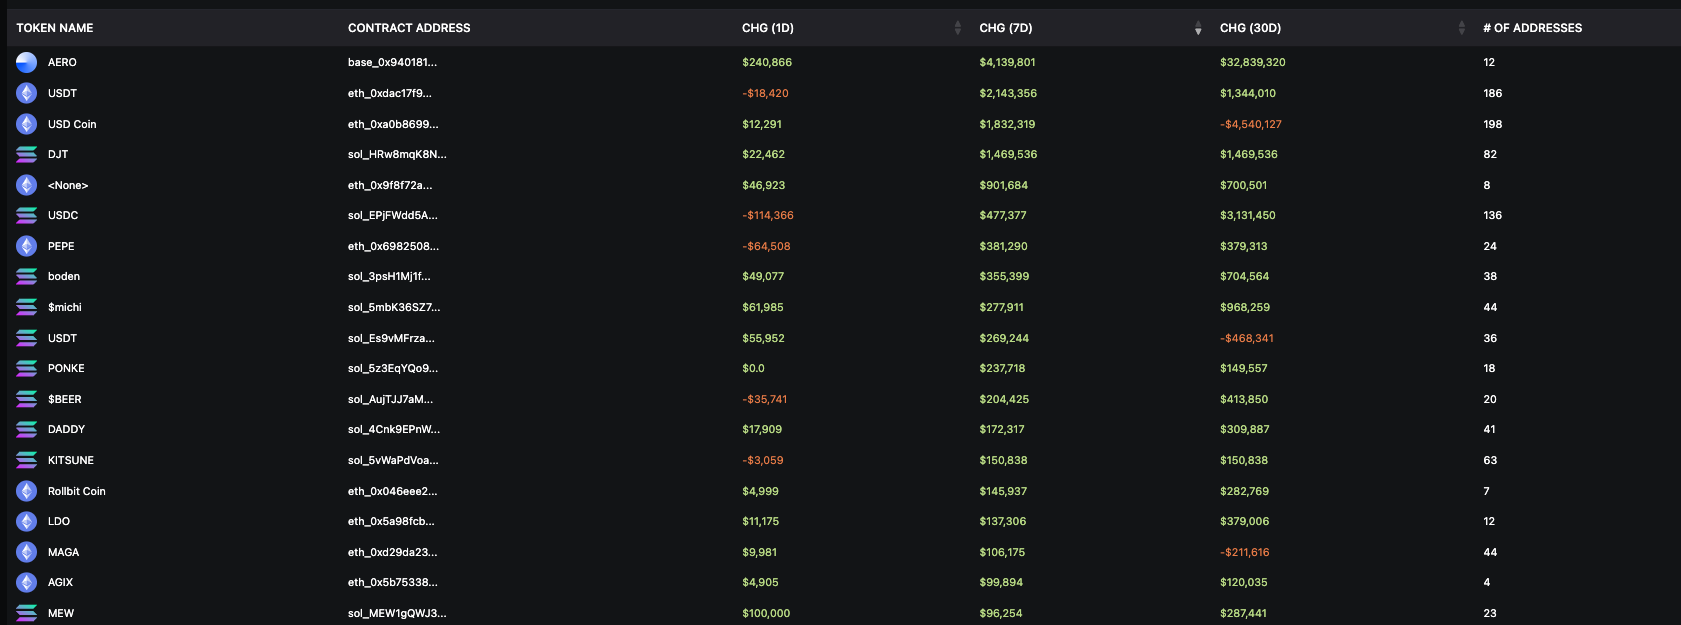The width and height of the screenshot is (1681, 625).
Task: Click the -$18,420 1D change value
Action: pyautogui.click(x=765, y=93)
